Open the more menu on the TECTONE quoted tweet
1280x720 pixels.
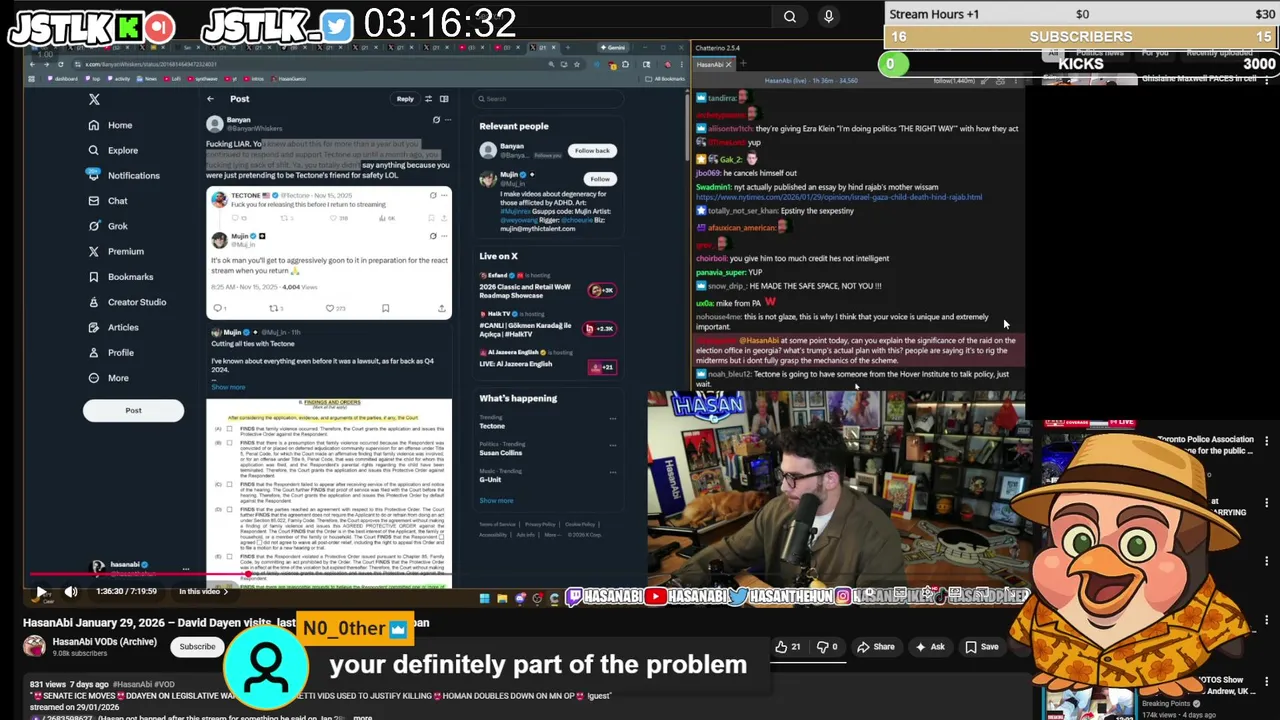(444, 196)
